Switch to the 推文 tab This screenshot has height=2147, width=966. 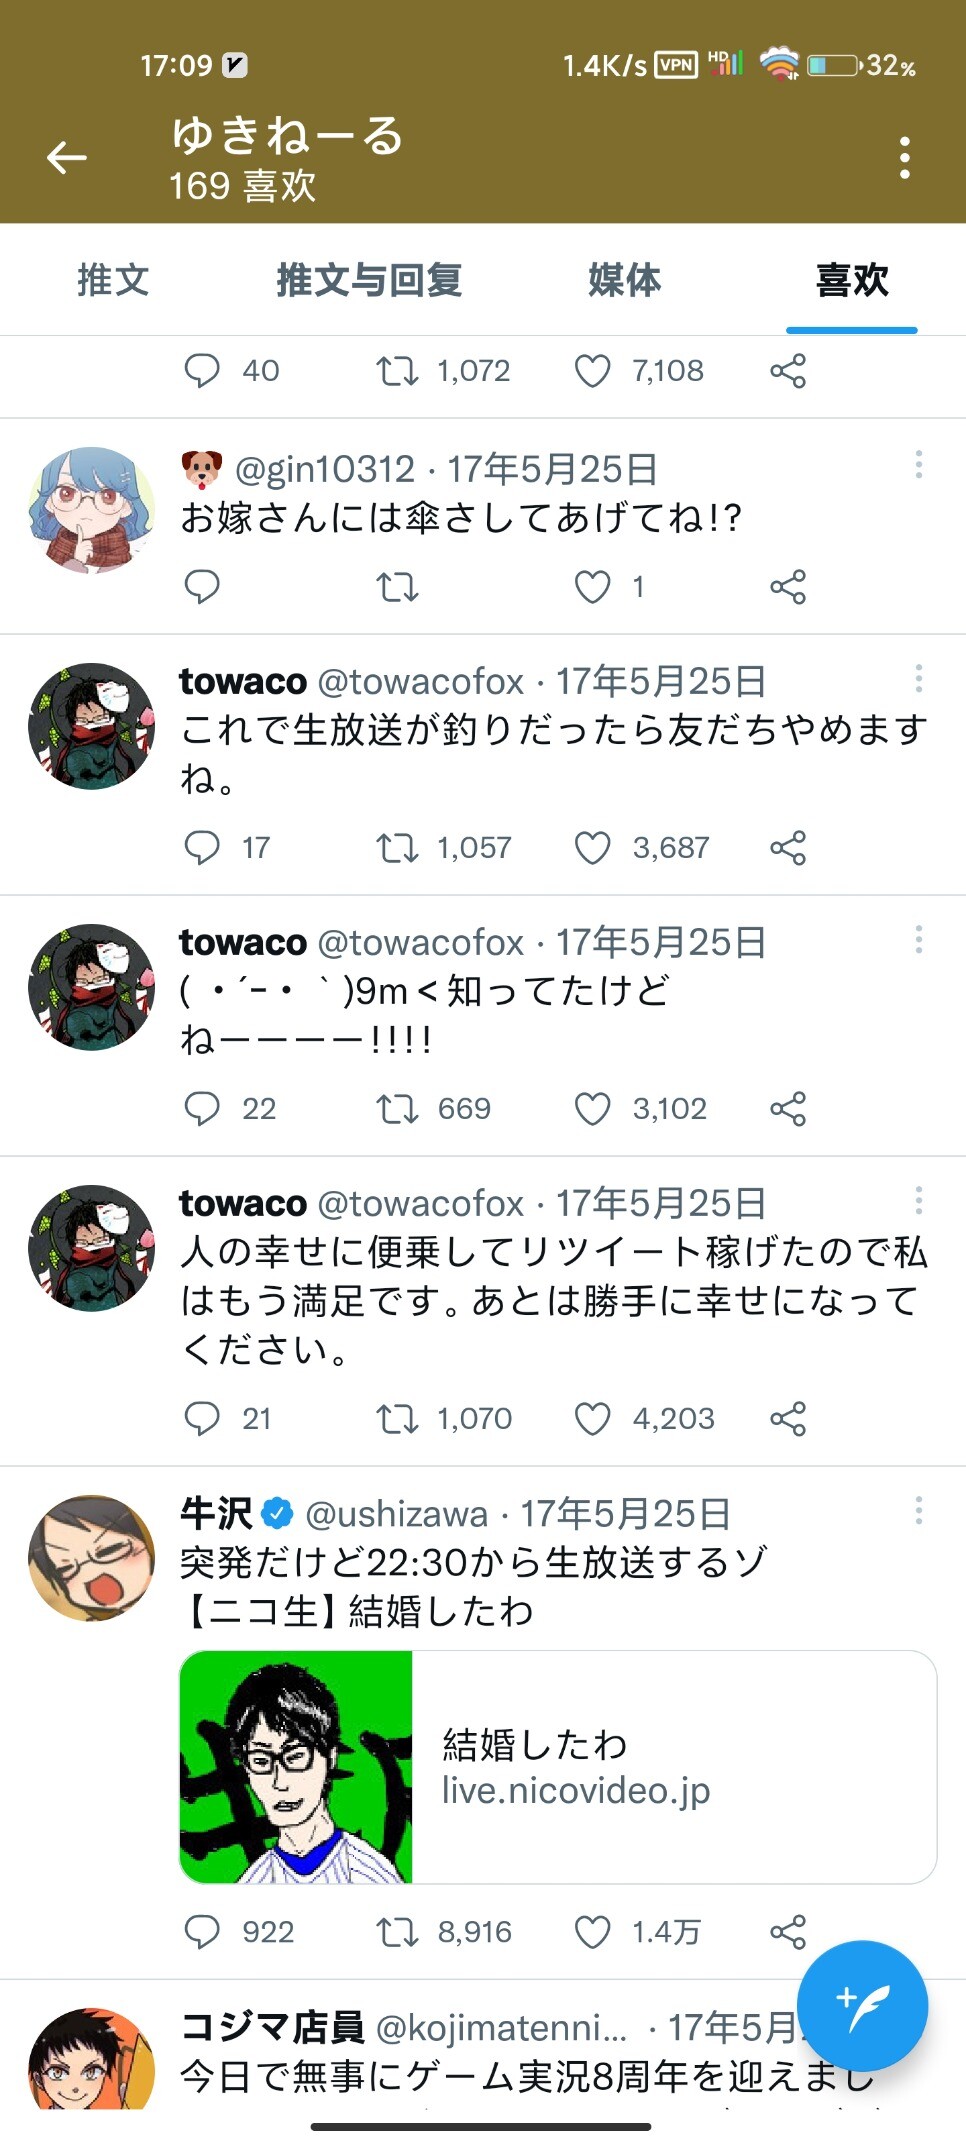(113, 280)
